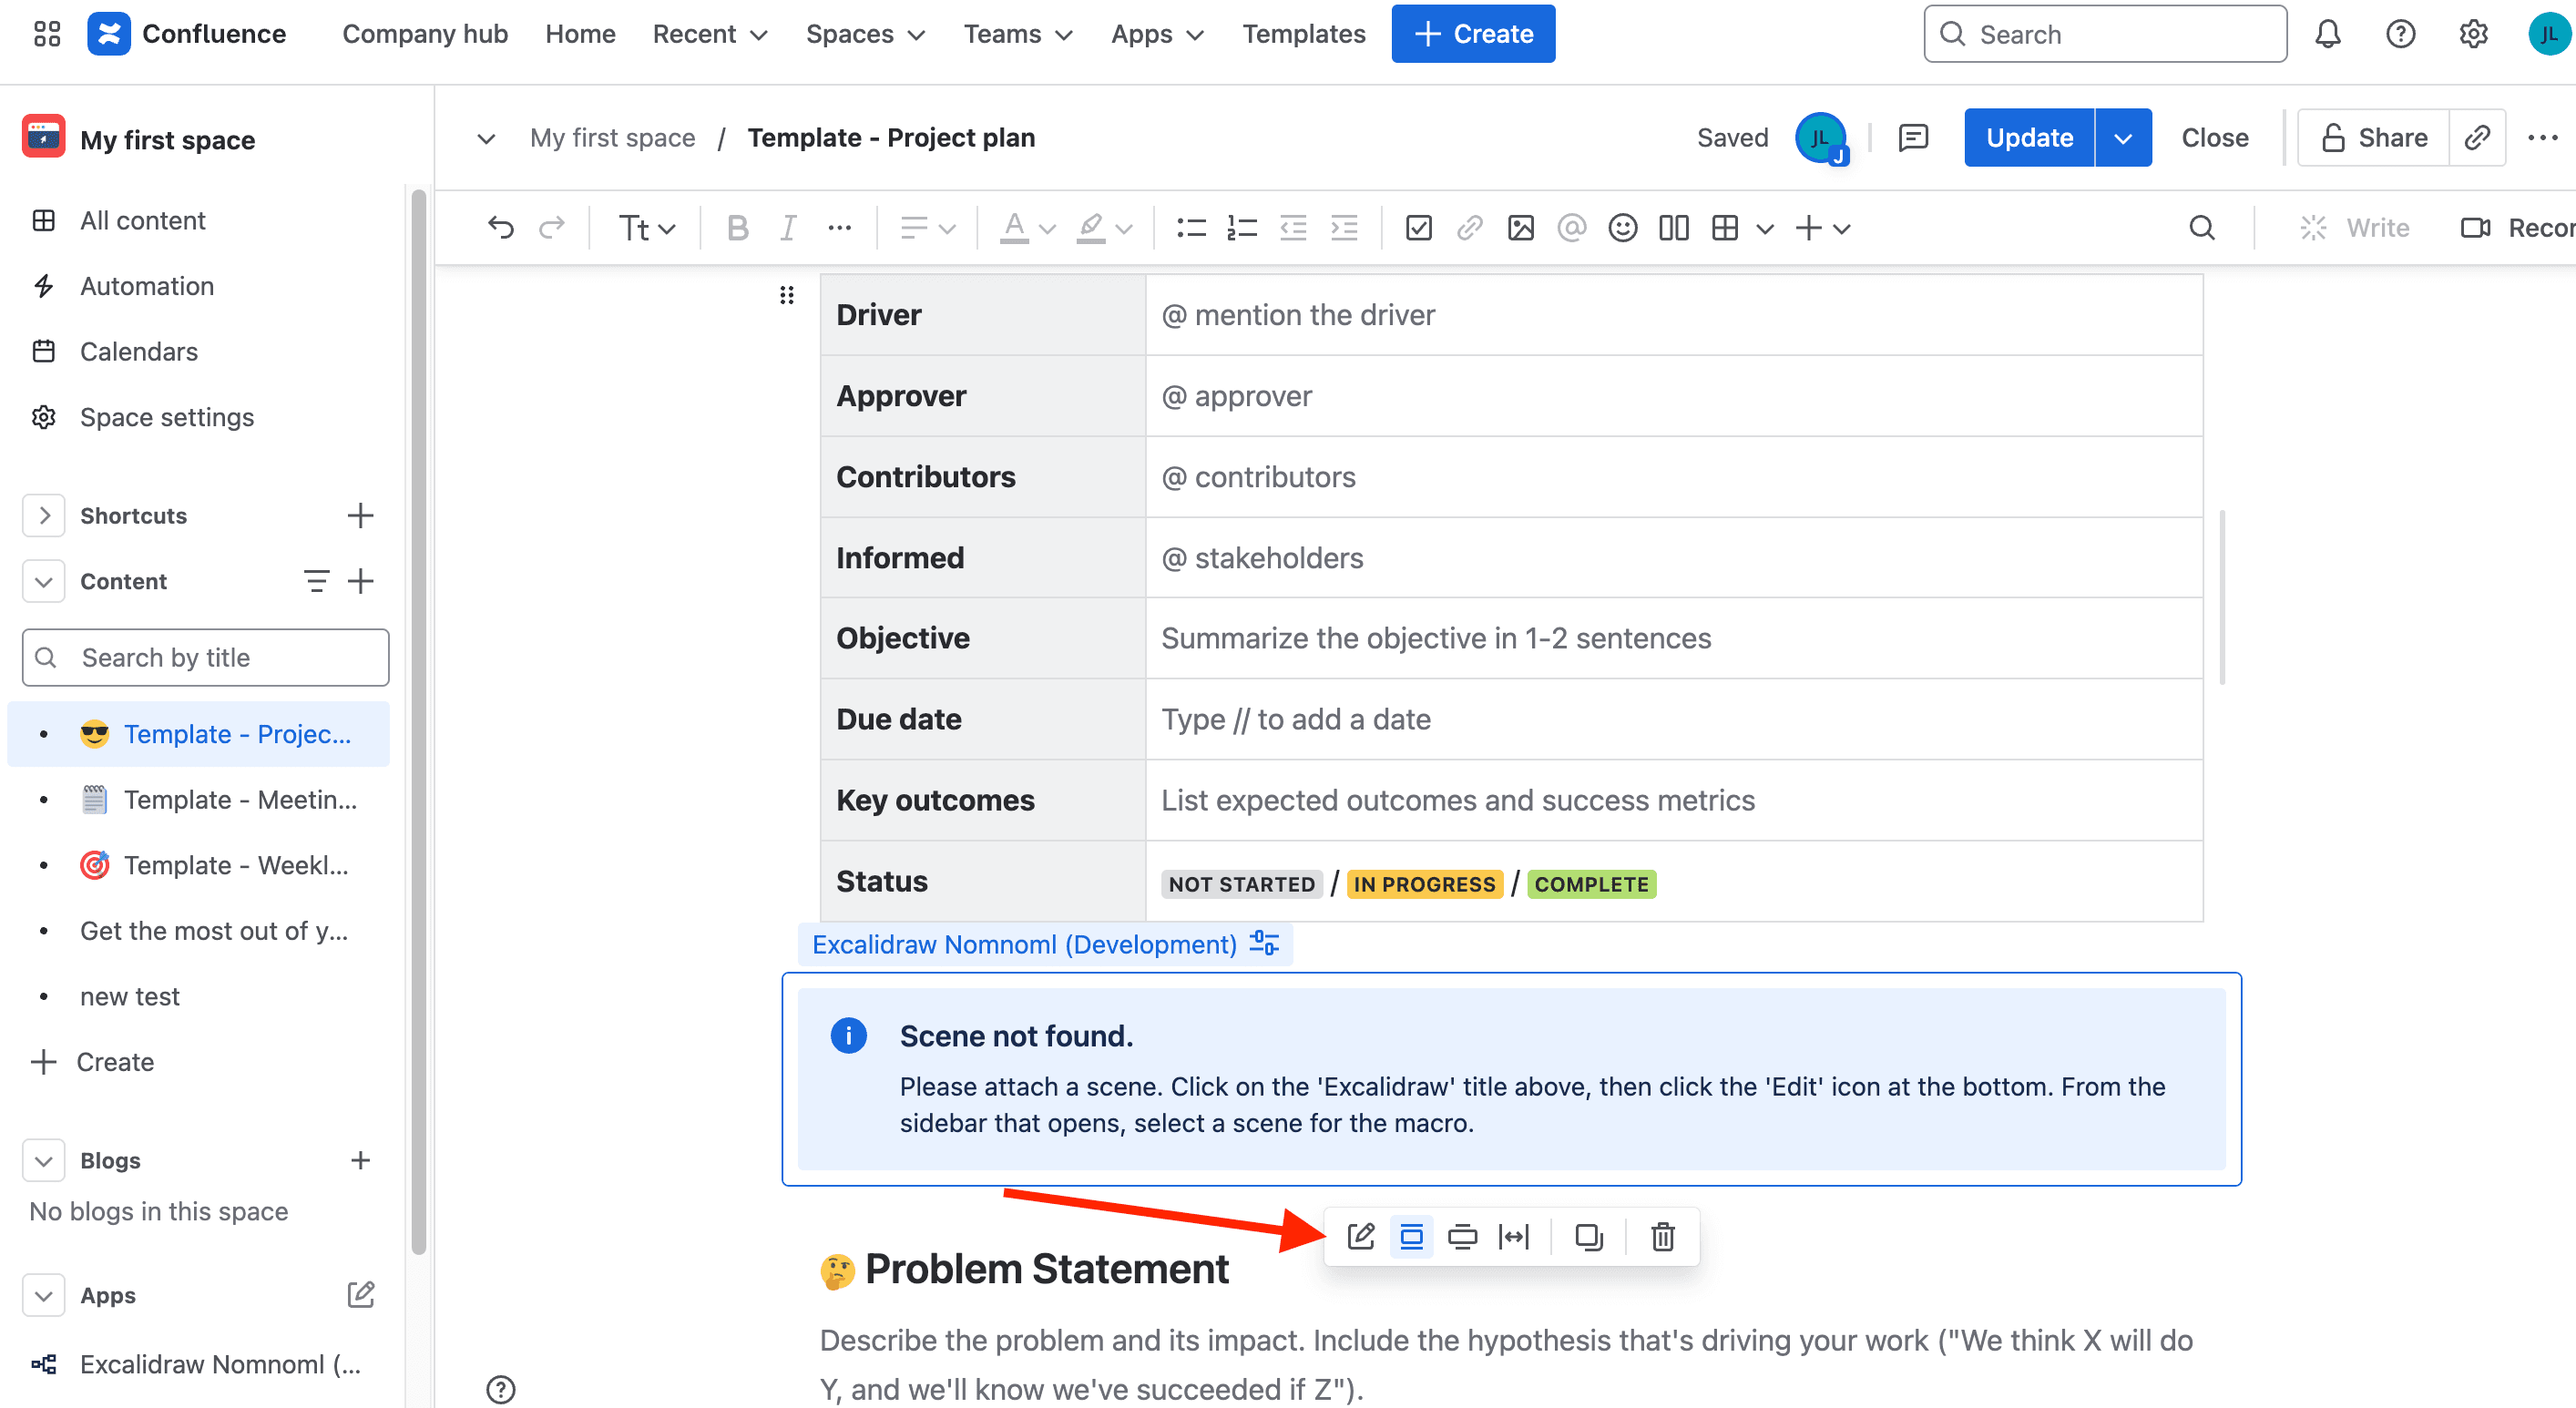Open Template - Meeting notes page in sidebar

pos(197,800)
